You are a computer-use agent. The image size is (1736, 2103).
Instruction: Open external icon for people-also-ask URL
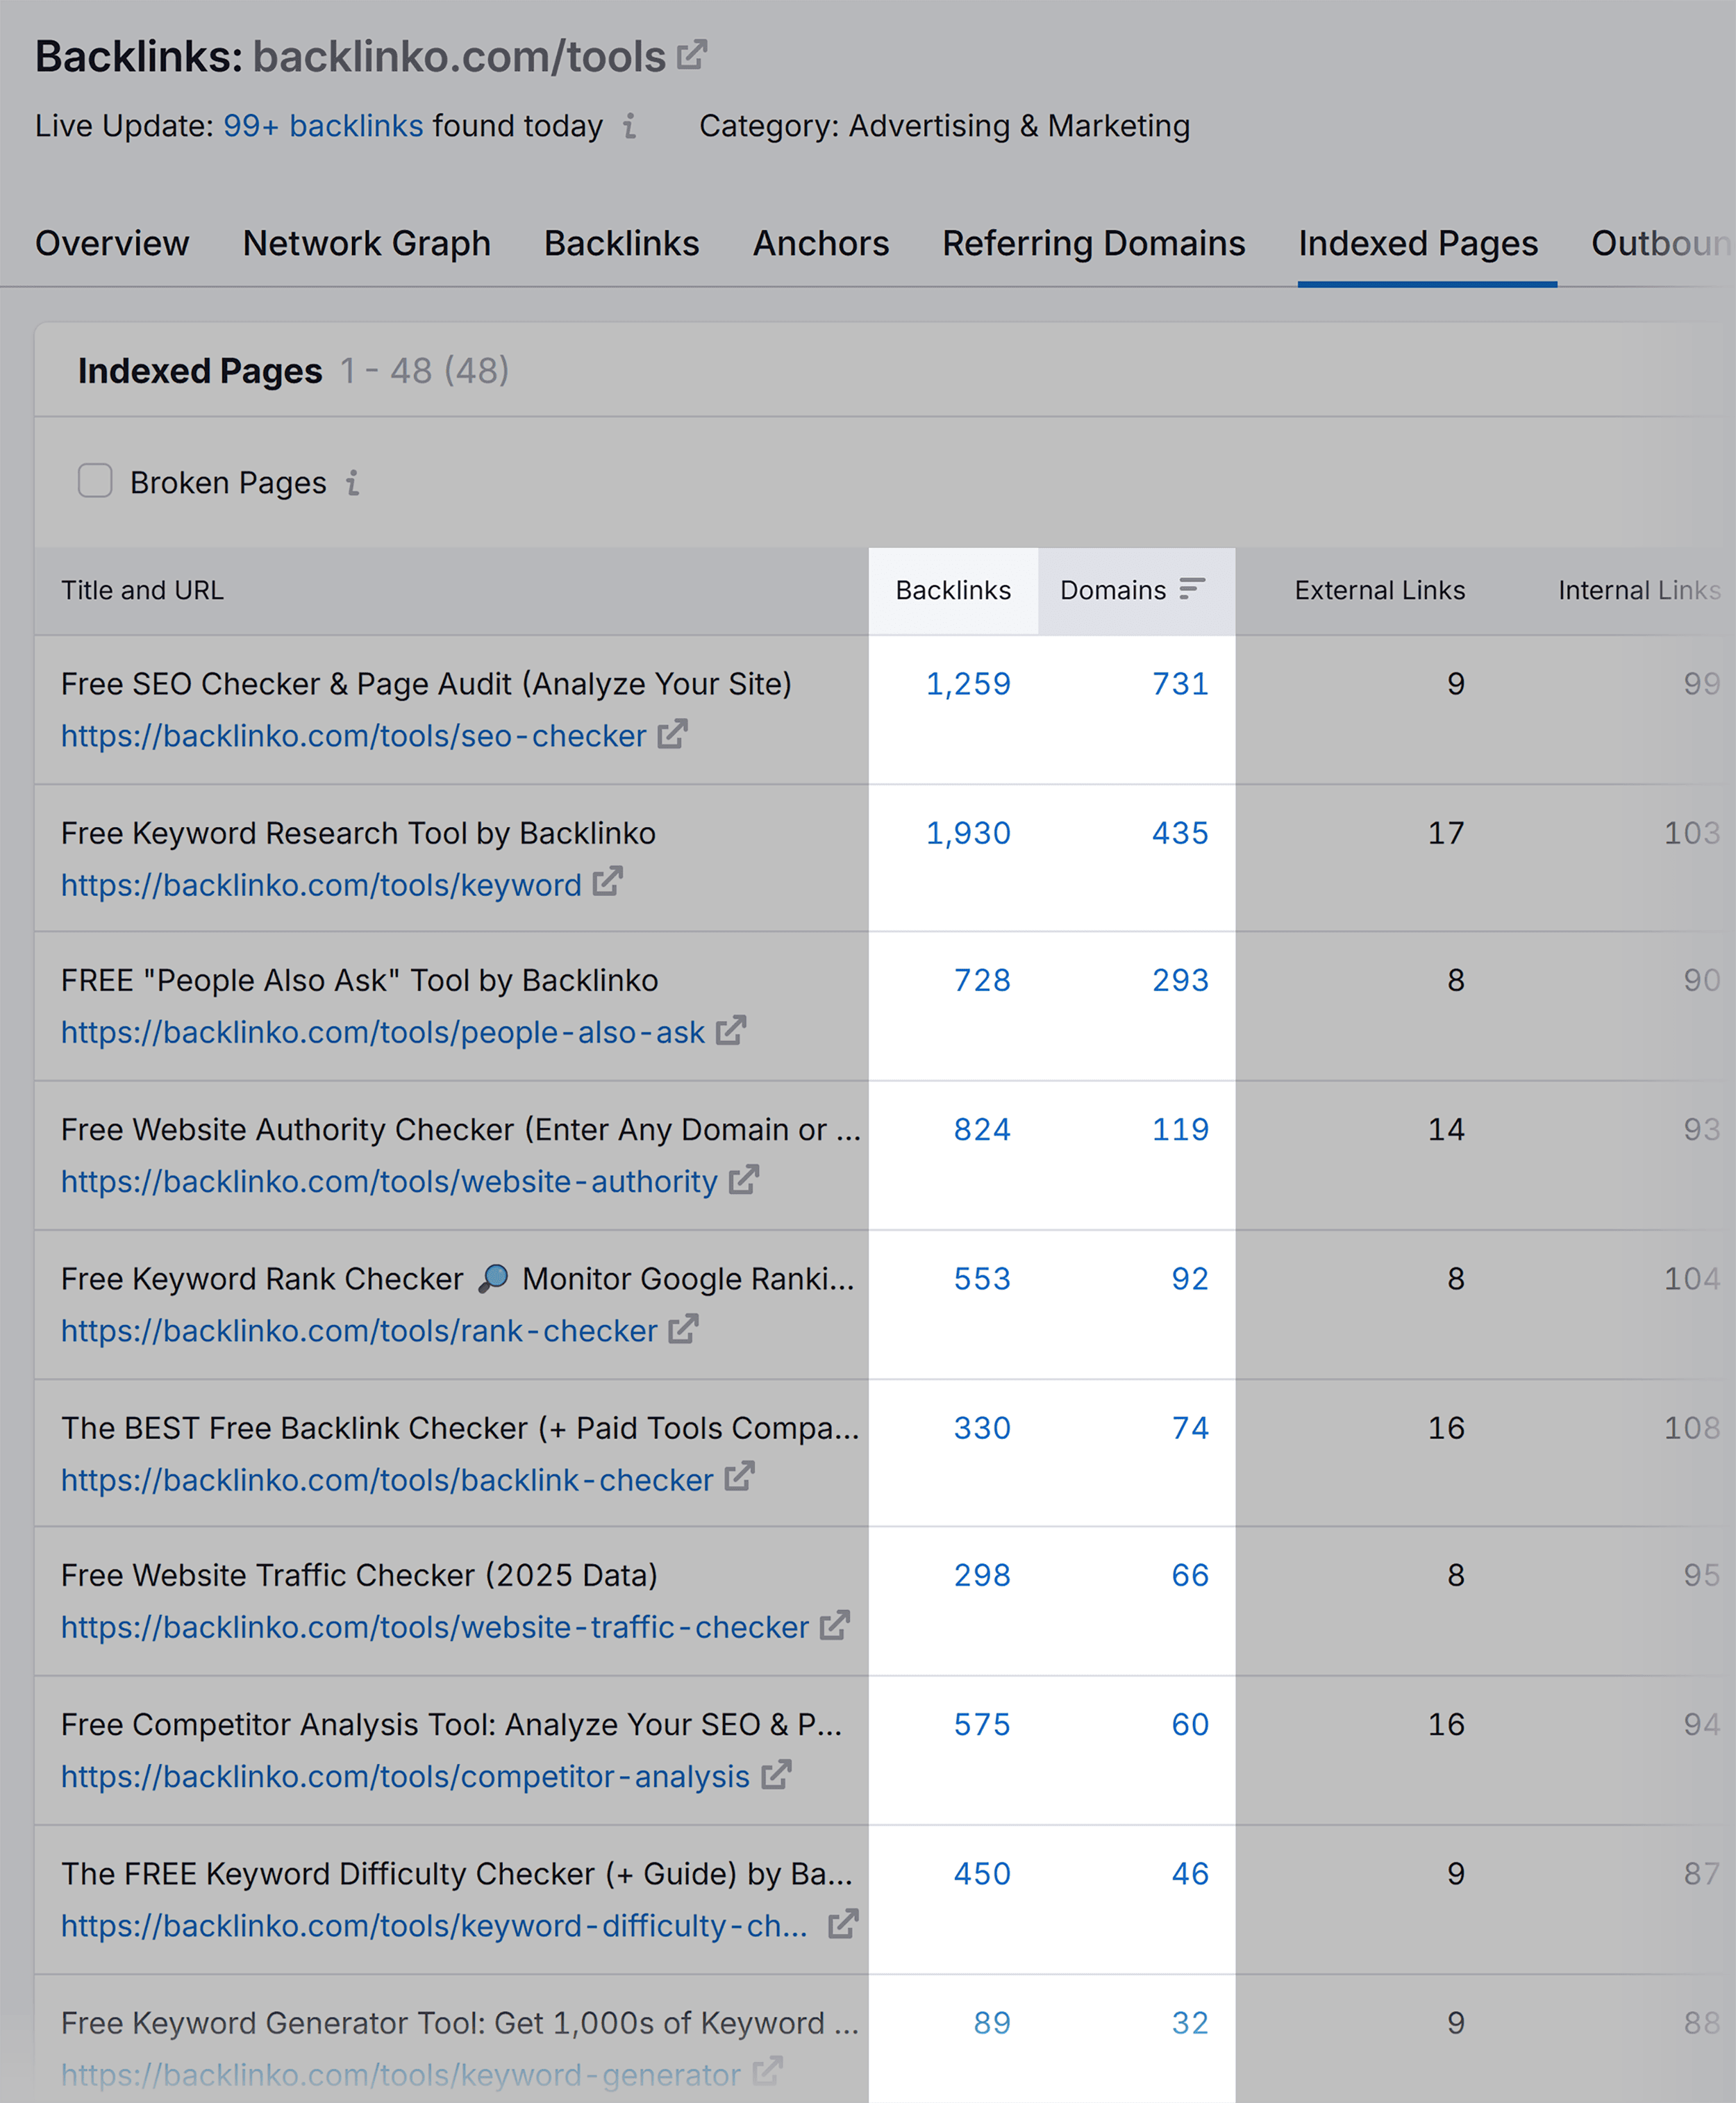[731, 1031]
